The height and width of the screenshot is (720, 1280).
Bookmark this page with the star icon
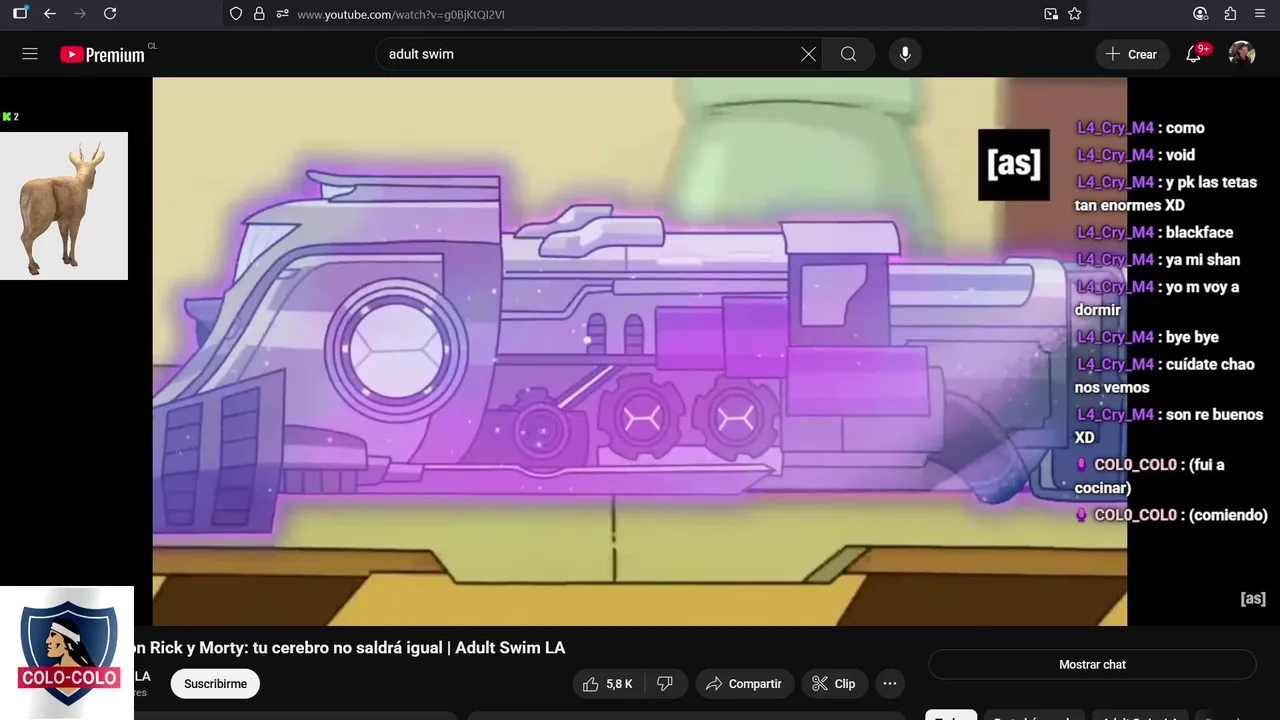1075,14
